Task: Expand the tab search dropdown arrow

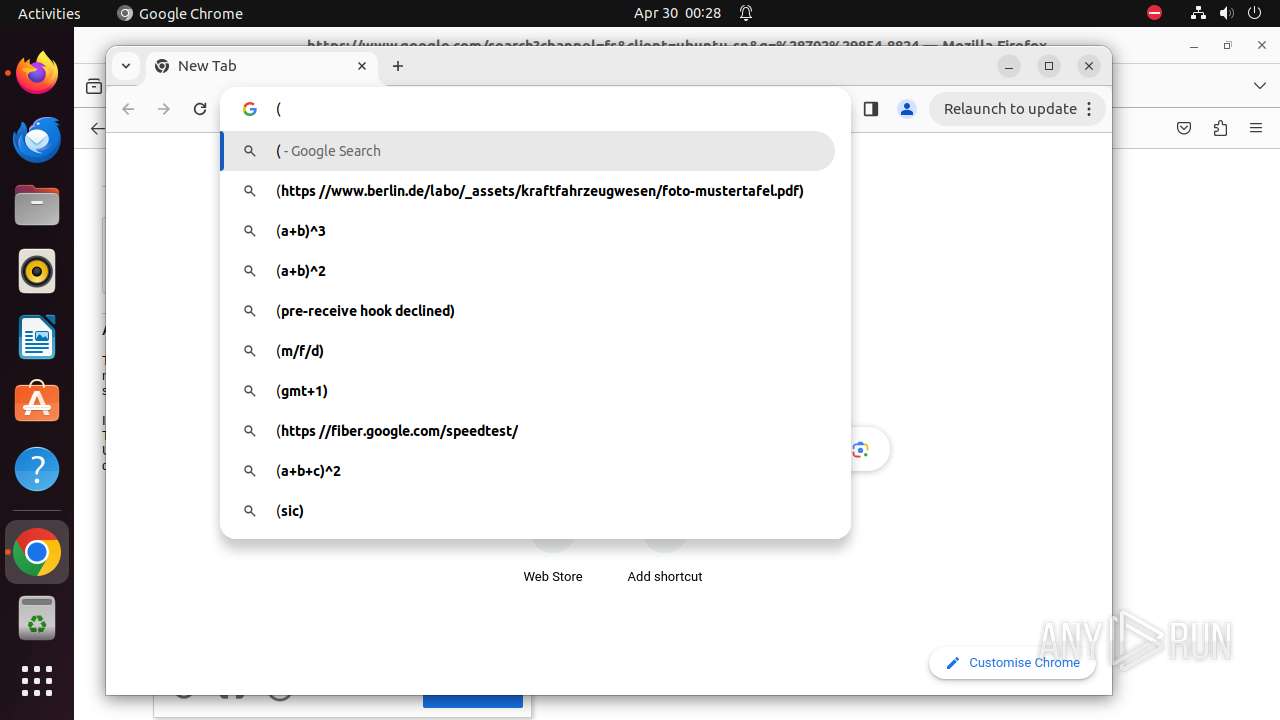Action: (125, 66)
